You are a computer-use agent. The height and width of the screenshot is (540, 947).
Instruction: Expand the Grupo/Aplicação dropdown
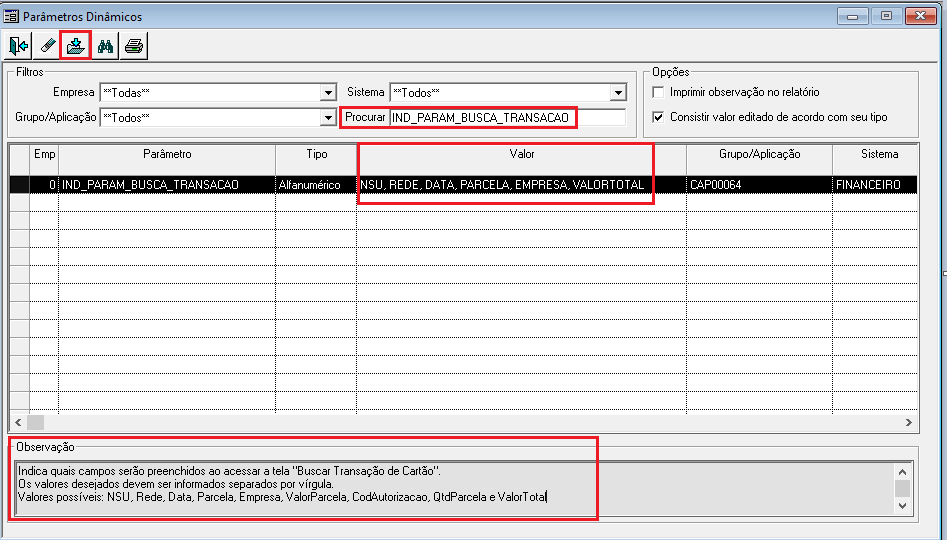click(328, 118)
